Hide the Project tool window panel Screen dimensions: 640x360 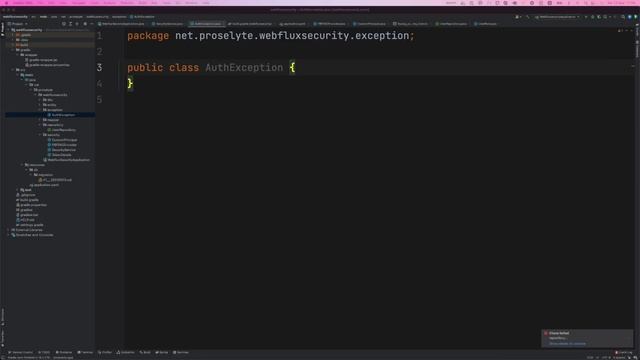91,24
